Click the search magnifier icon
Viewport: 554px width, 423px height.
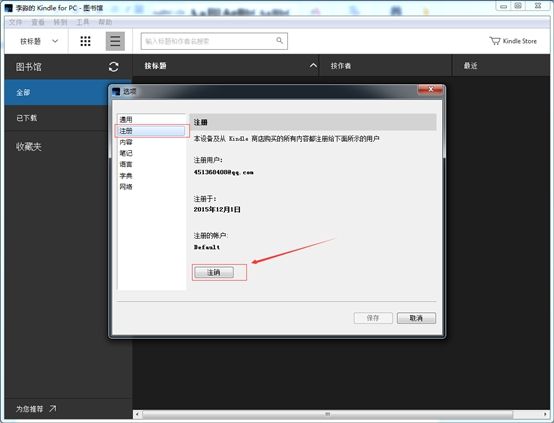click(279, 41)
